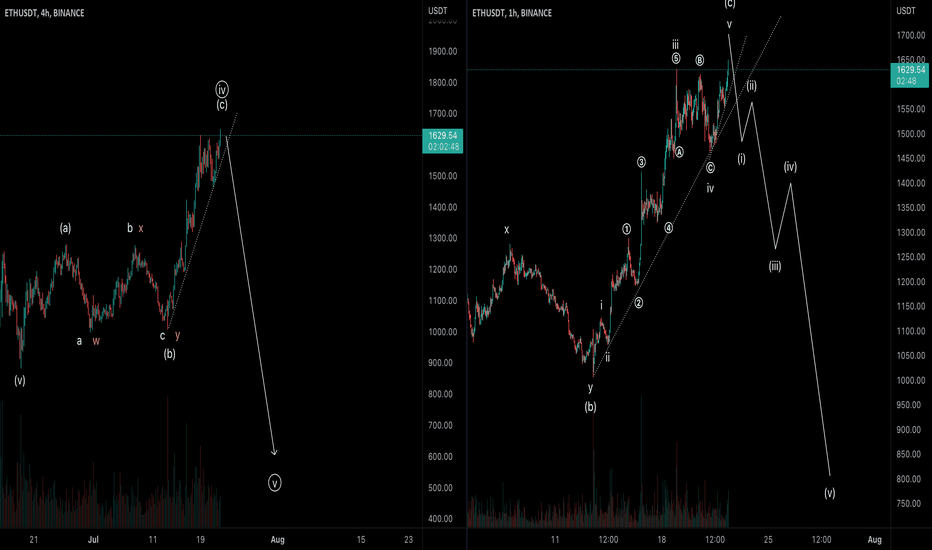
Task: Select the circled (iv) wave label on 4h chart
Action: click(222, 90)
